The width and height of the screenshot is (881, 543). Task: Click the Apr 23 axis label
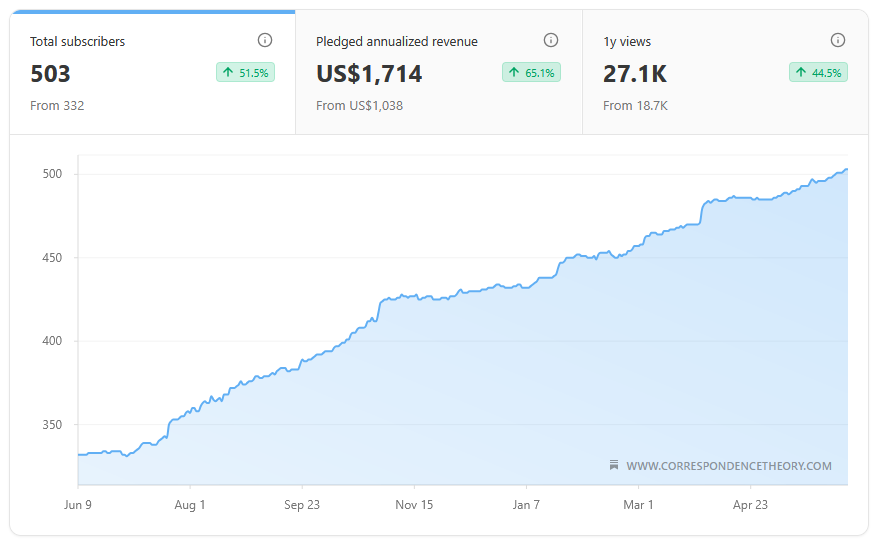[750, 505]
